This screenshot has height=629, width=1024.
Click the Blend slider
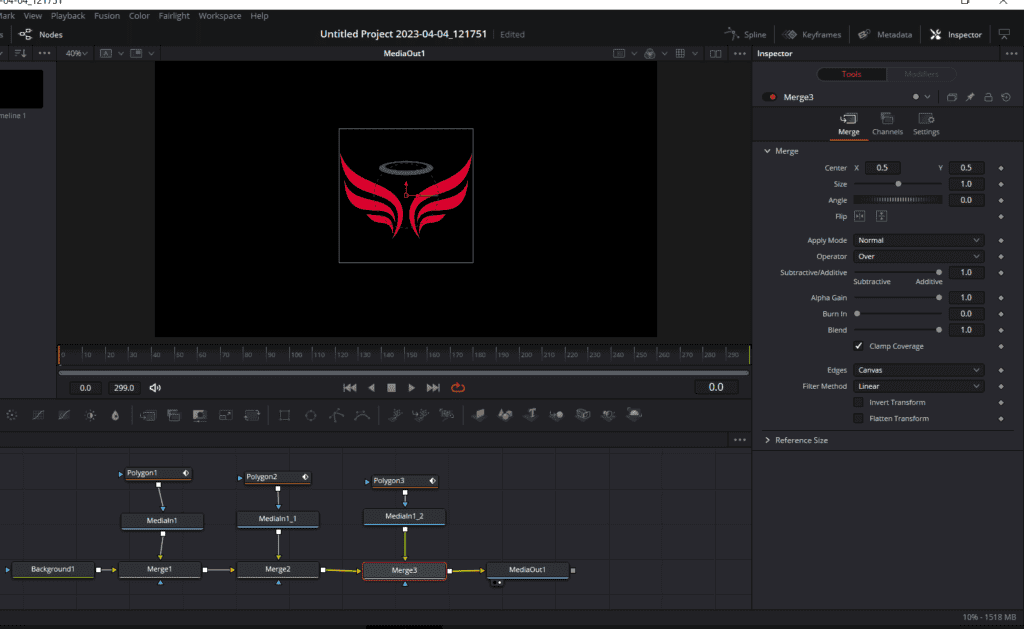898,331
